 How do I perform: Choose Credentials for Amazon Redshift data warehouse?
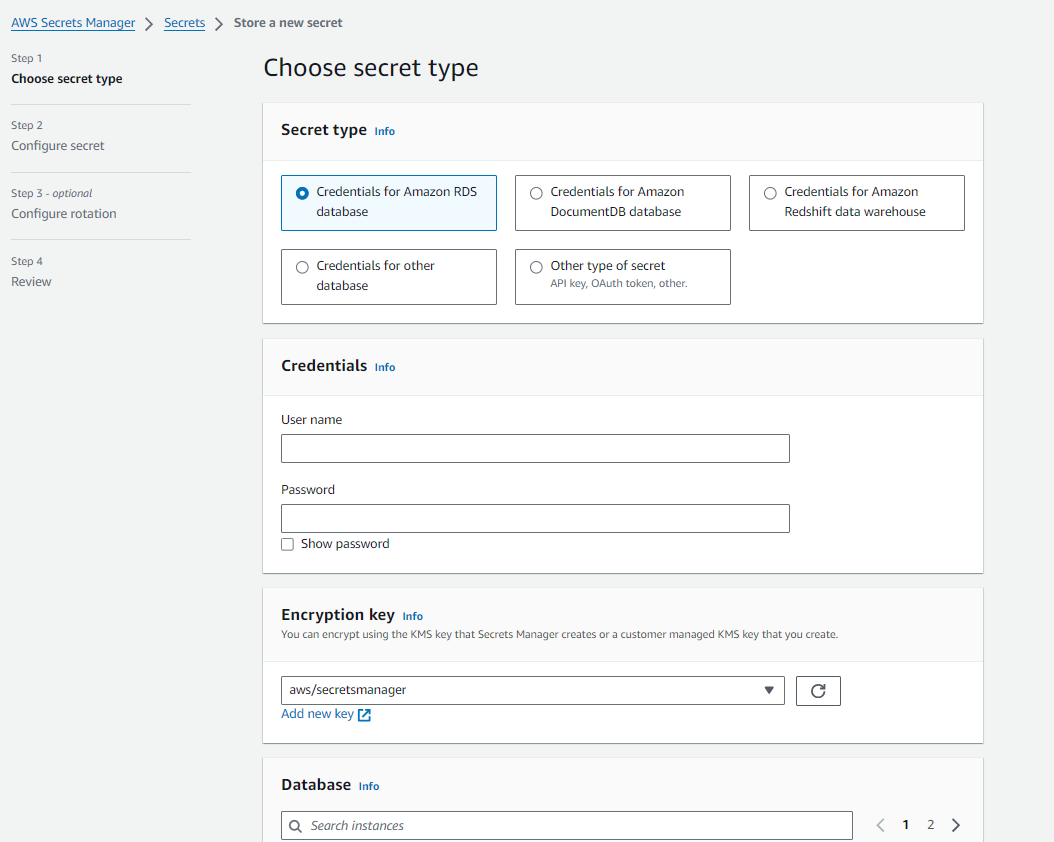pos(771,193)
